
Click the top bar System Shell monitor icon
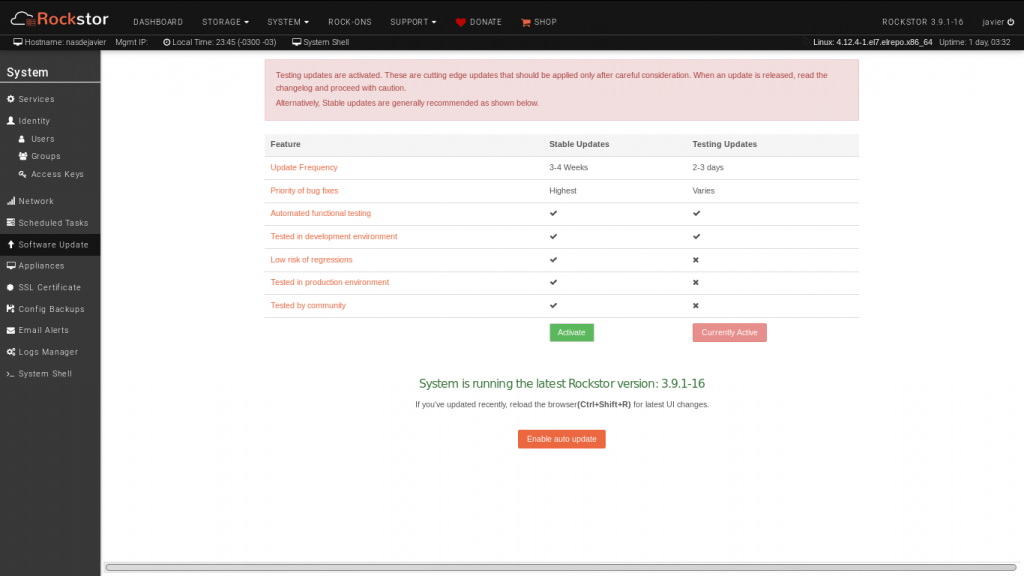click(296, 42)
